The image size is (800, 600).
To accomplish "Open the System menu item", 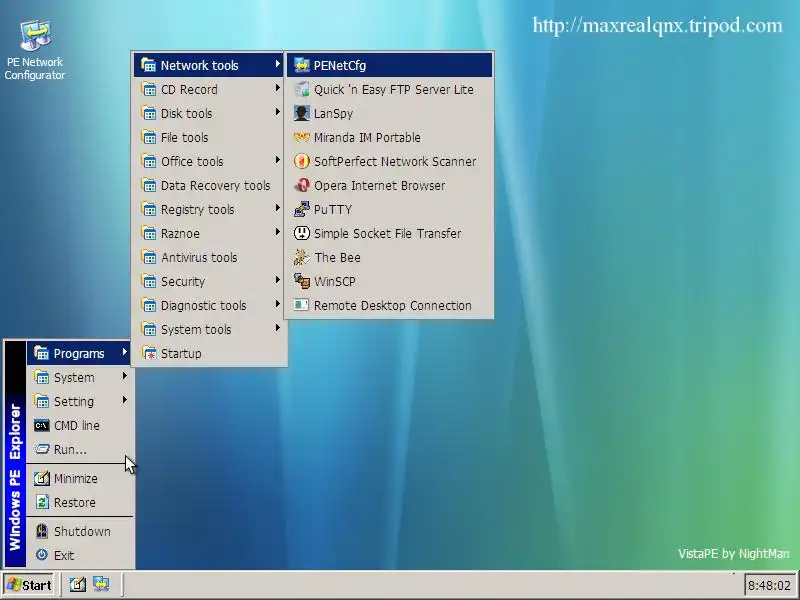I will 79,377.
